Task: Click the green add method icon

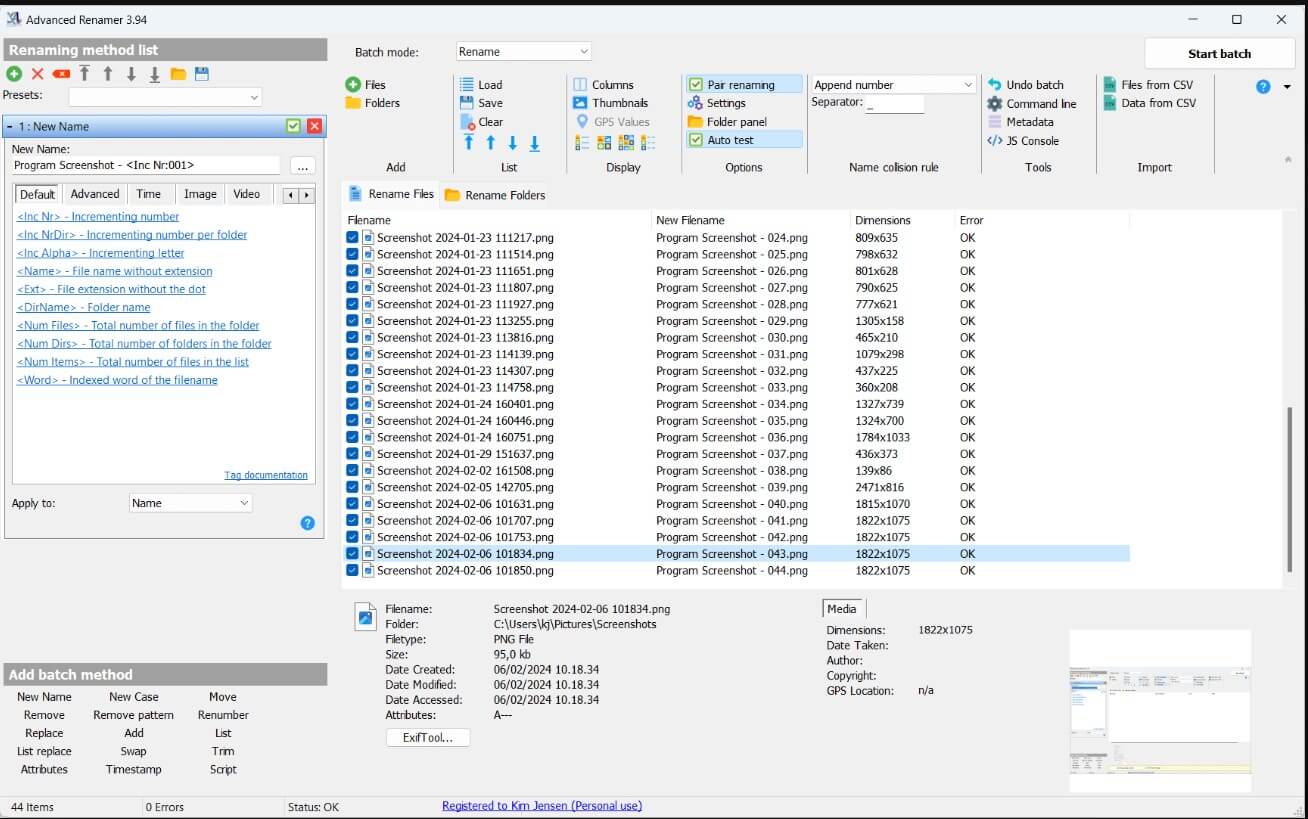Action: (14, 74)
